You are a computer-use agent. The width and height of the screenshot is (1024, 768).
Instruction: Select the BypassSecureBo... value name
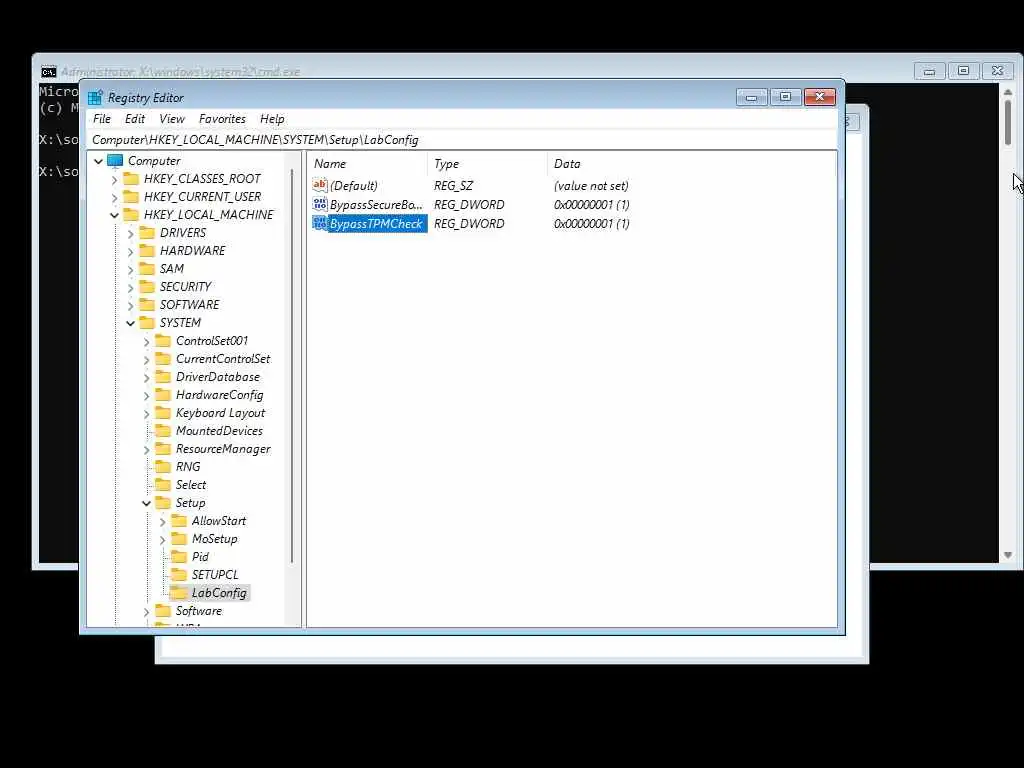click(376, 204)
